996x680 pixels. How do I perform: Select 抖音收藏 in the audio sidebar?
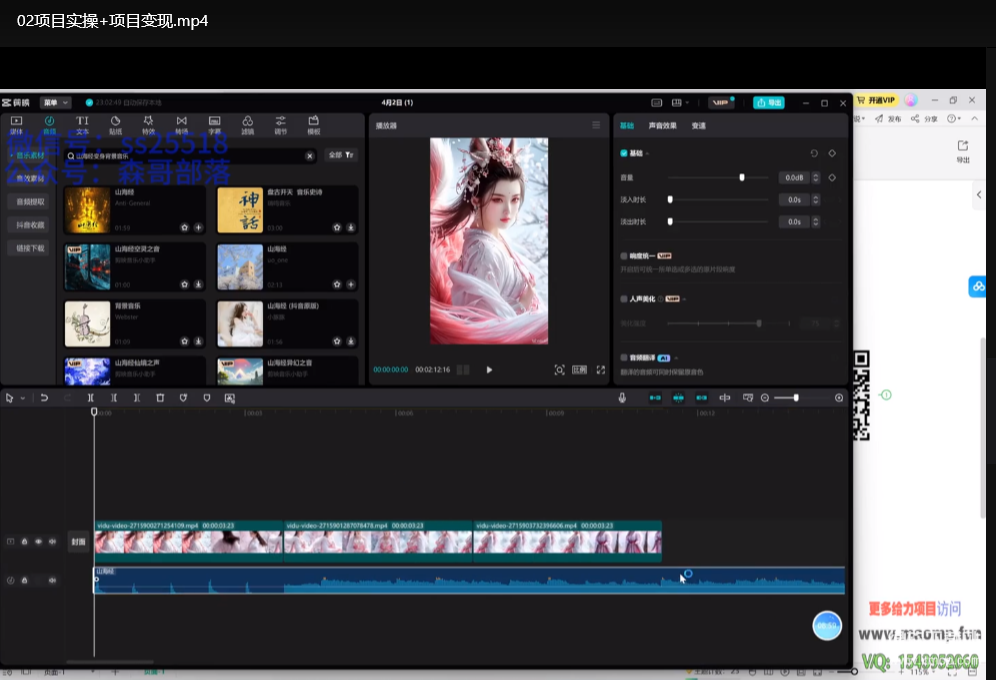pyautogui.click(x=30, y=225)
